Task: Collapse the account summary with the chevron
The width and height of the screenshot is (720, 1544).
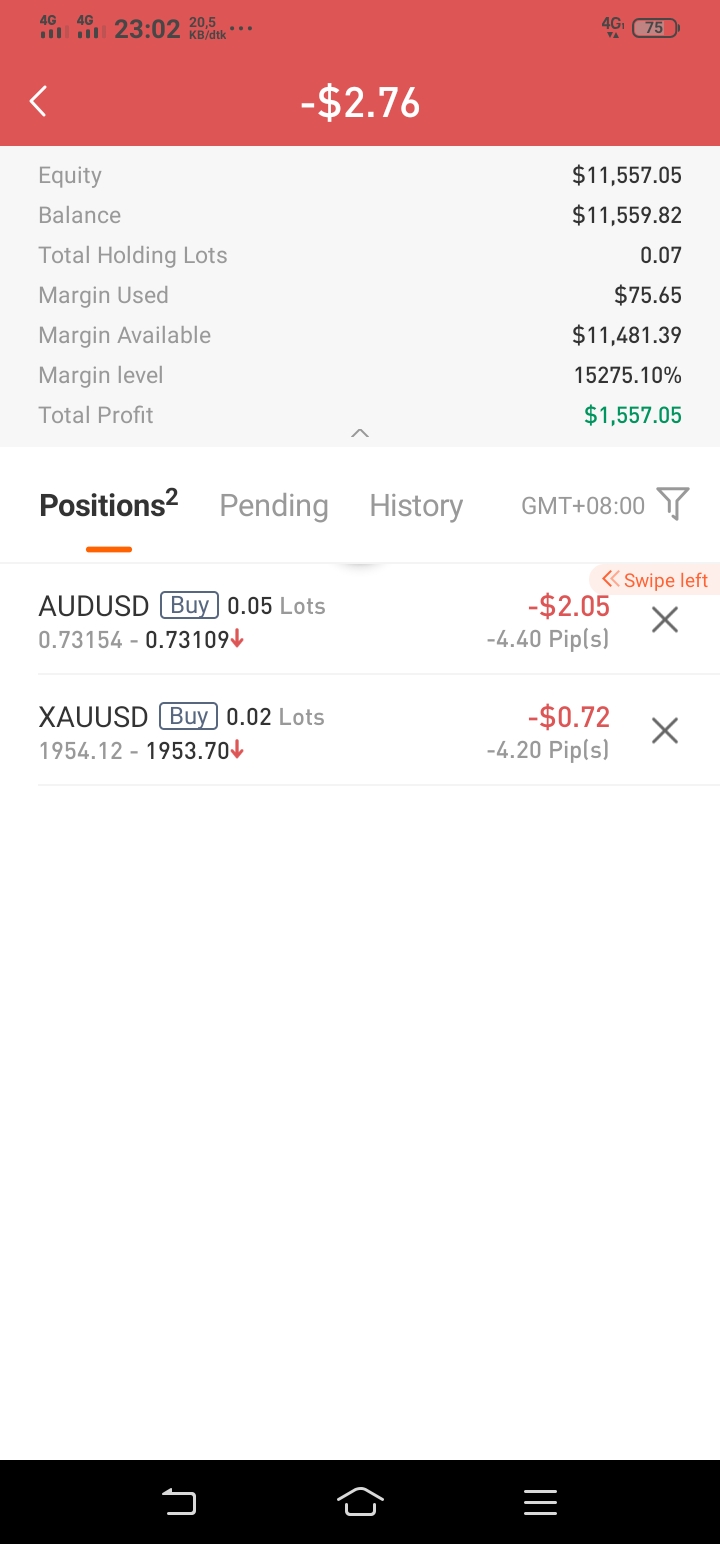Action: tap(360, 433)
